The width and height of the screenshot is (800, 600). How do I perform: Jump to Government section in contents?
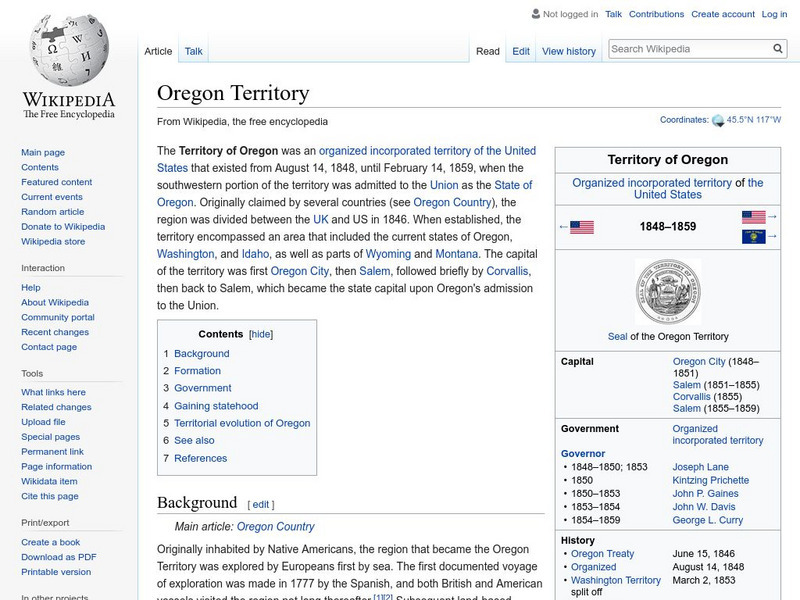[203, 388]
